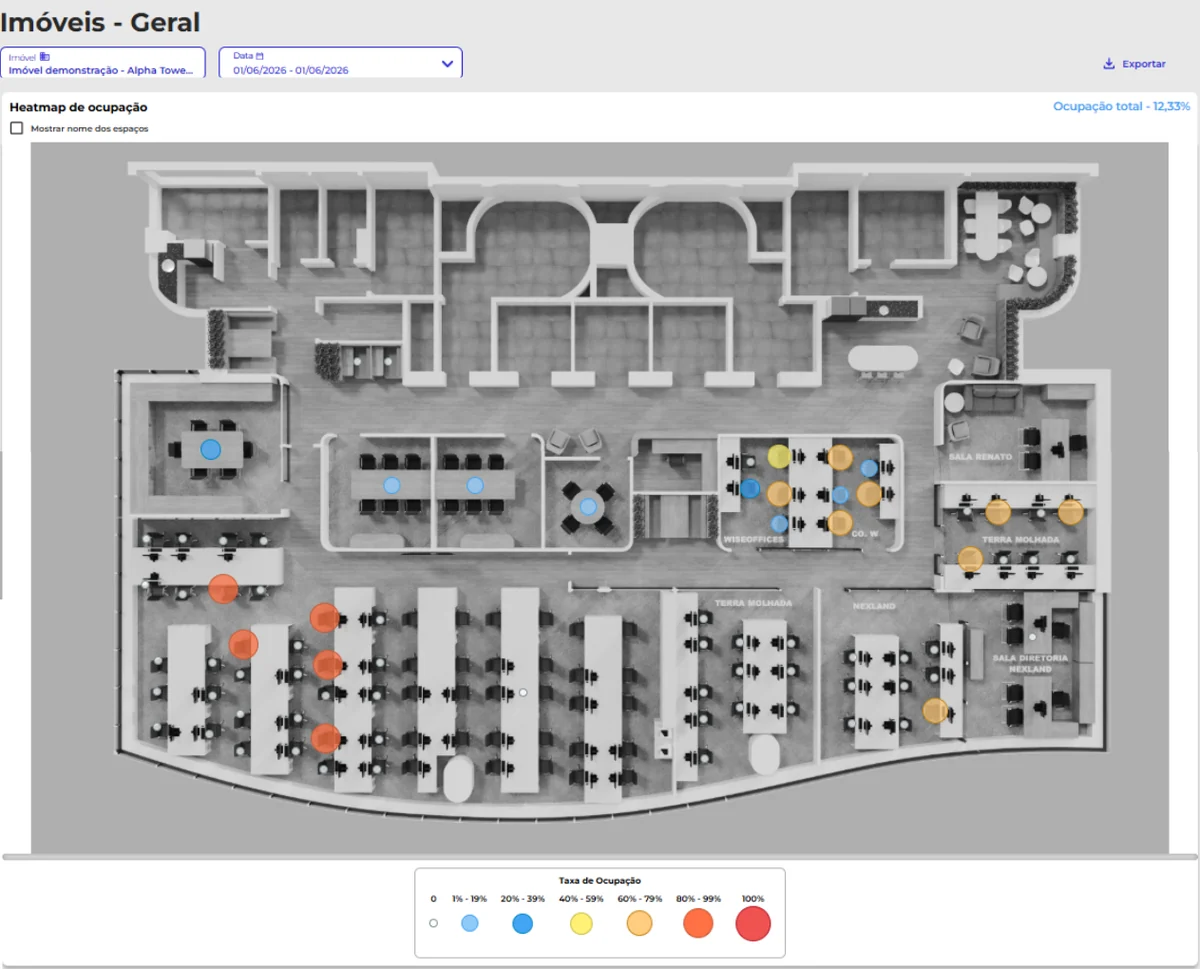Click the 1% - 19% legend swatch
This screenshot has height=969, width=1200.
pyautogui.click(x=469, y=924)
